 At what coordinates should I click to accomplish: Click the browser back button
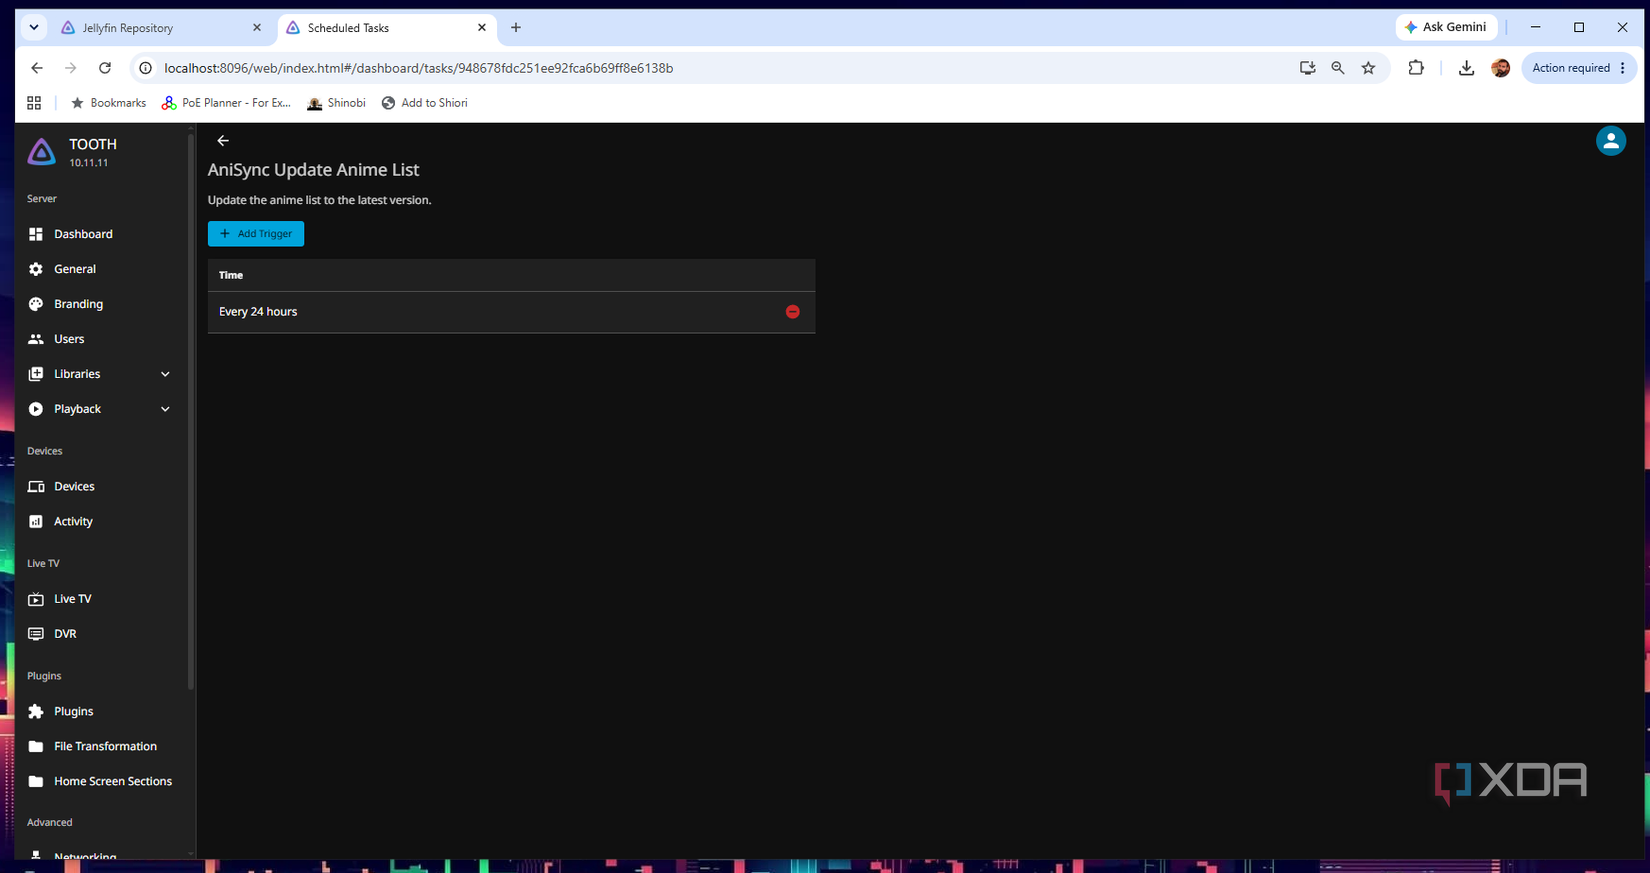point(37,68)
